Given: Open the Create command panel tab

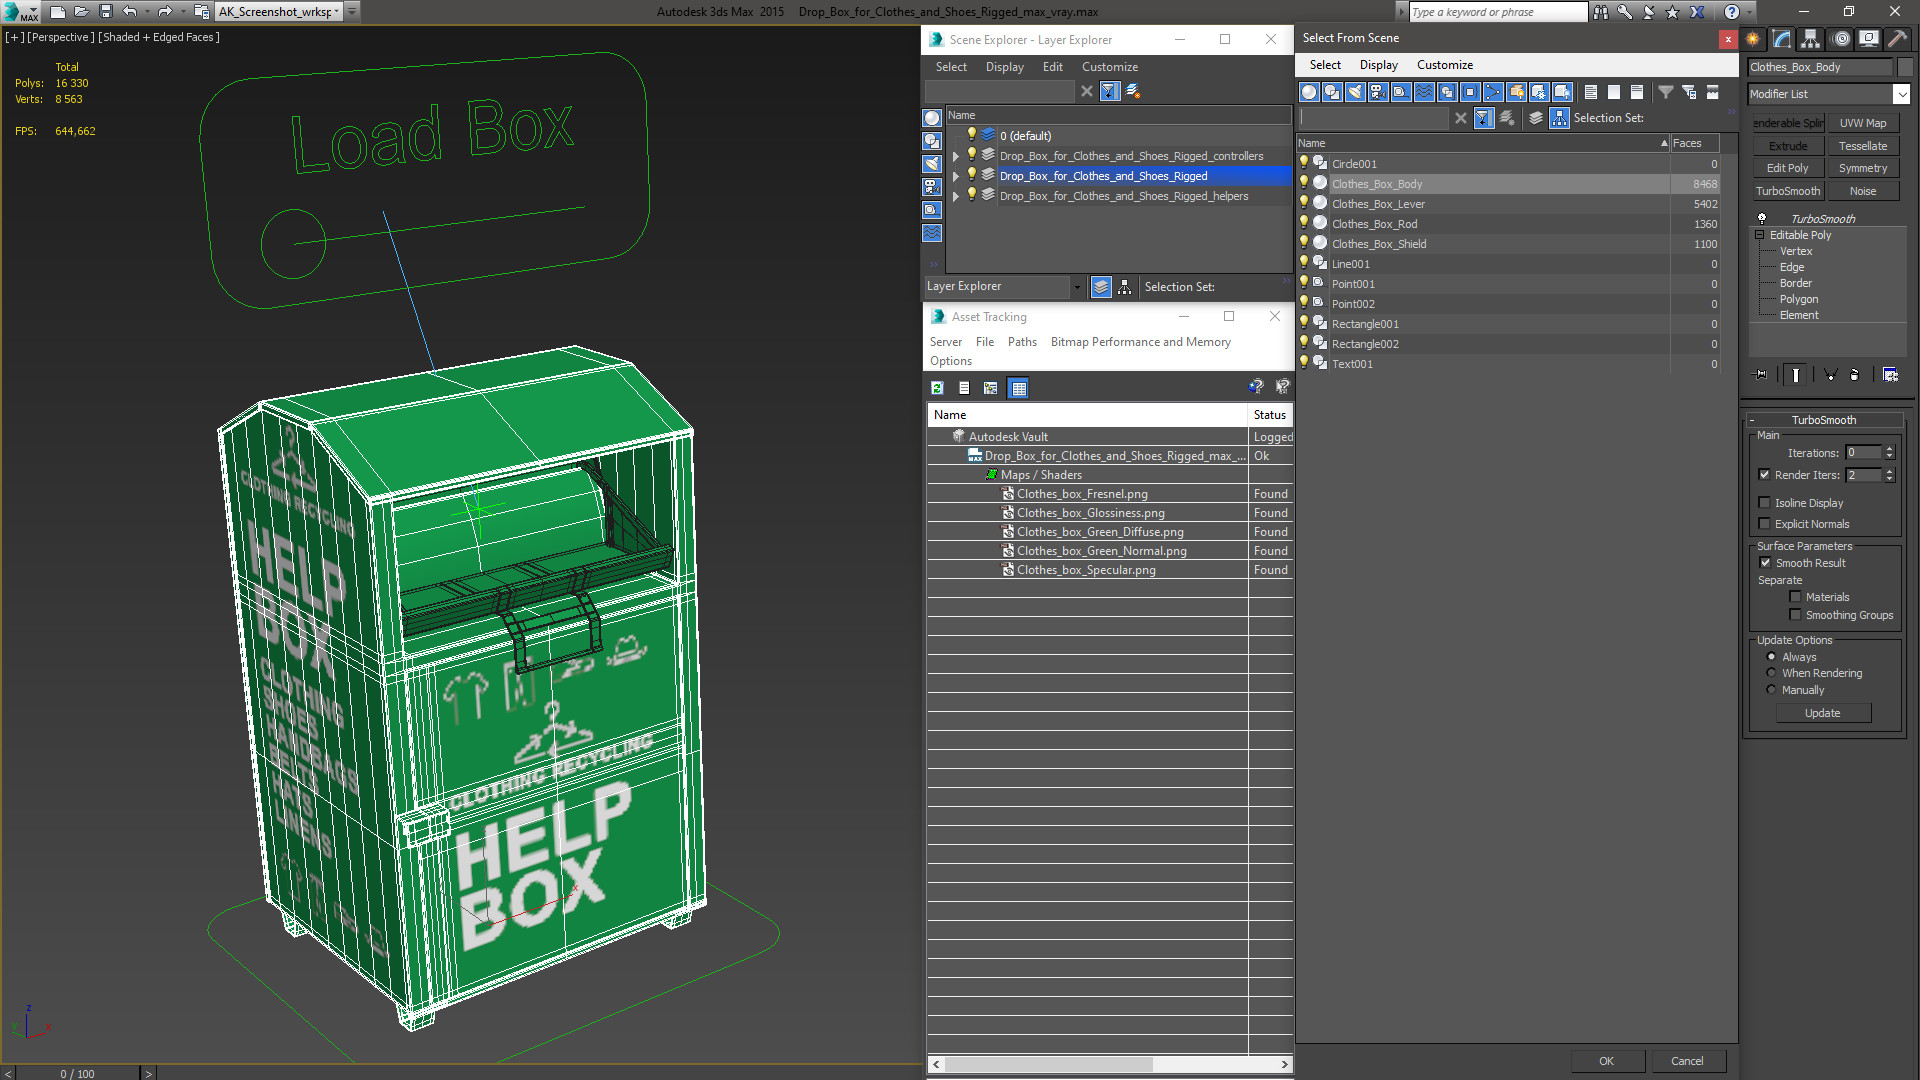Looking at the screenshot, I should pyautogui.click(x=1753, y=39).
